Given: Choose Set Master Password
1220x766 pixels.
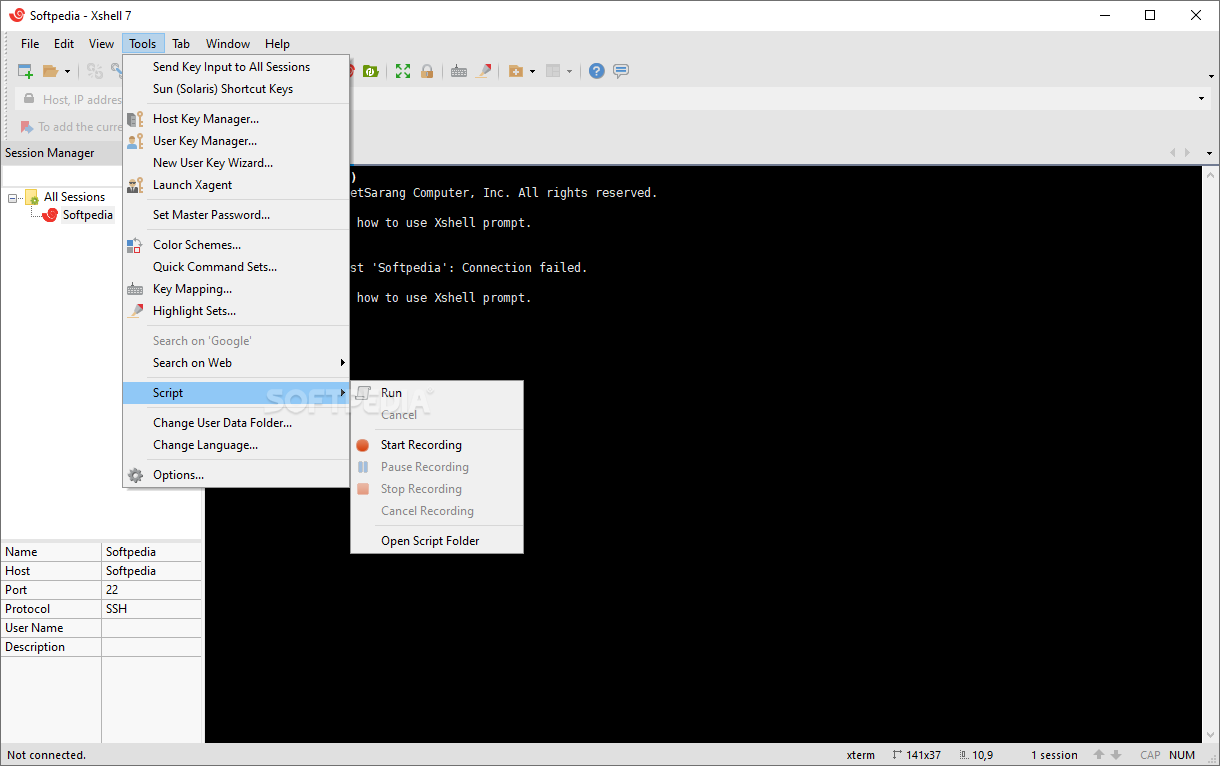Looking at the screenshot, I should coord(236,215).
